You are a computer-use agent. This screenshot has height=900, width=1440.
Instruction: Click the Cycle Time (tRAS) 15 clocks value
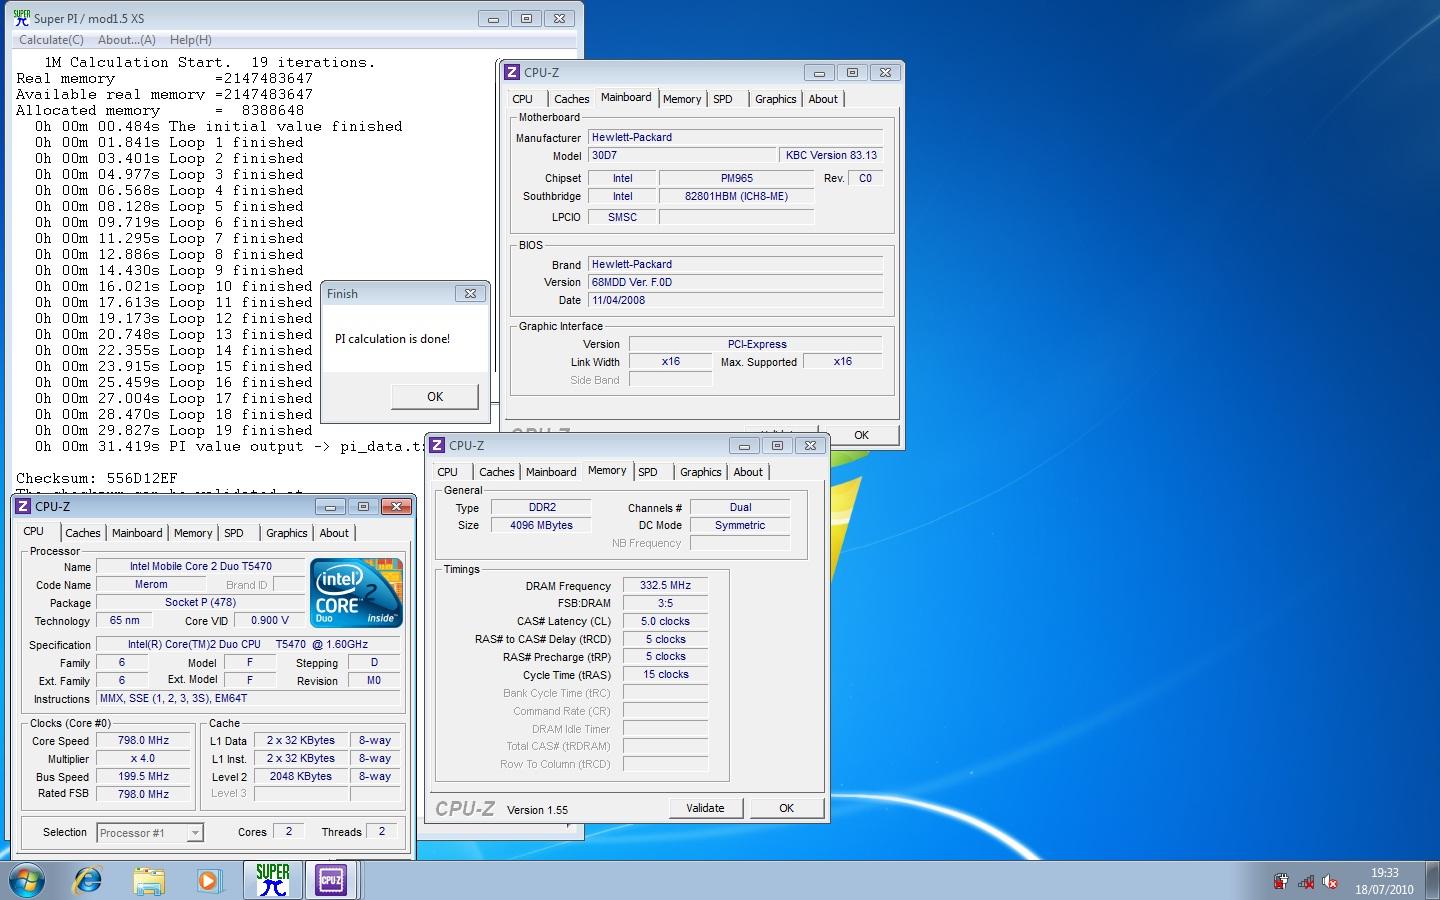point(665,675)
